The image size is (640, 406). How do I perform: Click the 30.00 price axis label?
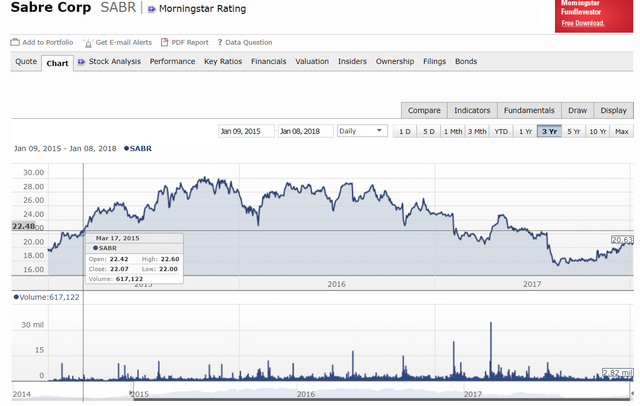click(x=33, y=173)
